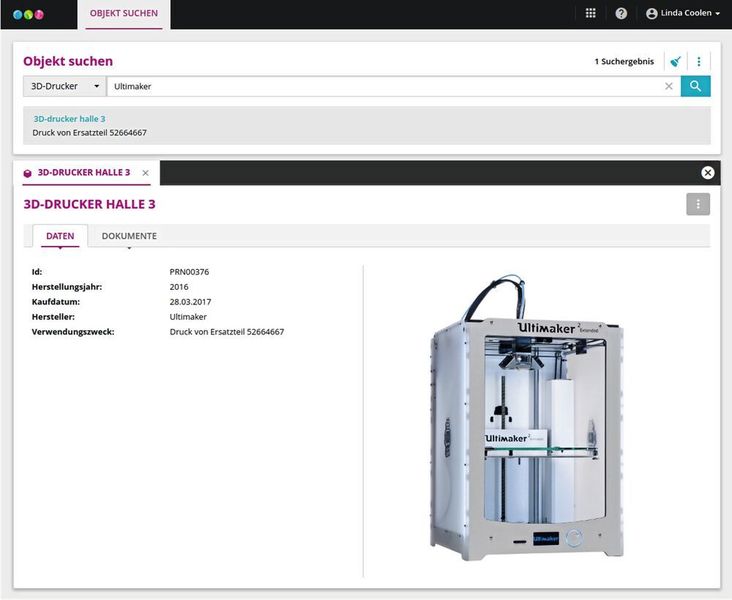
Task: Click the Kaufdatum value 28.03.2017
Action: click(x=190, y=302)
